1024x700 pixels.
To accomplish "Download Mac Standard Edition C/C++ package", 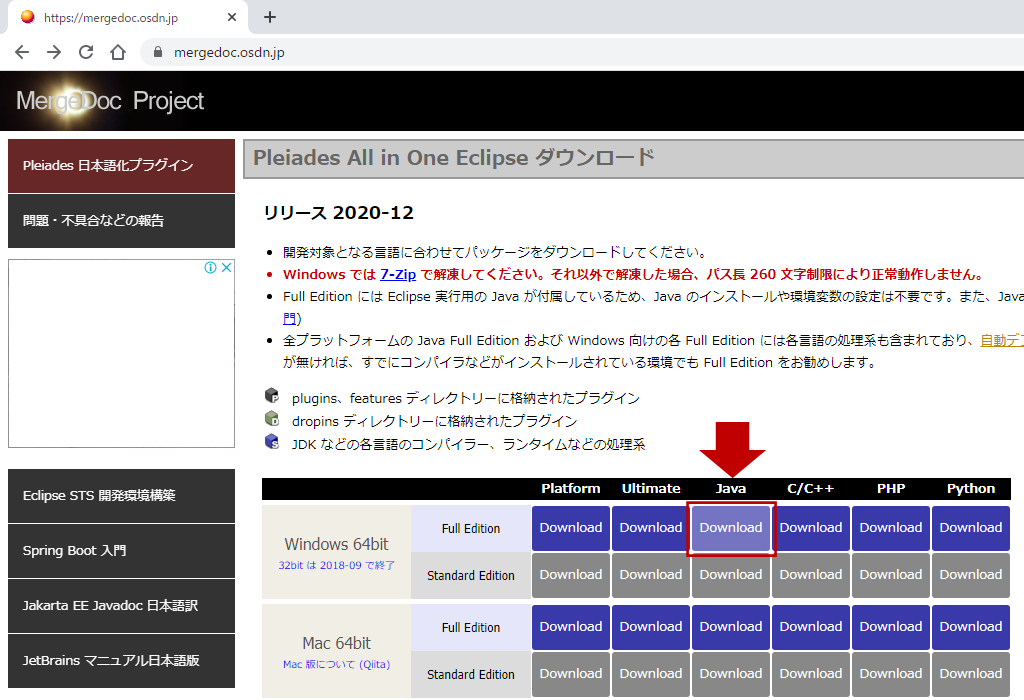I will (811, 674).
